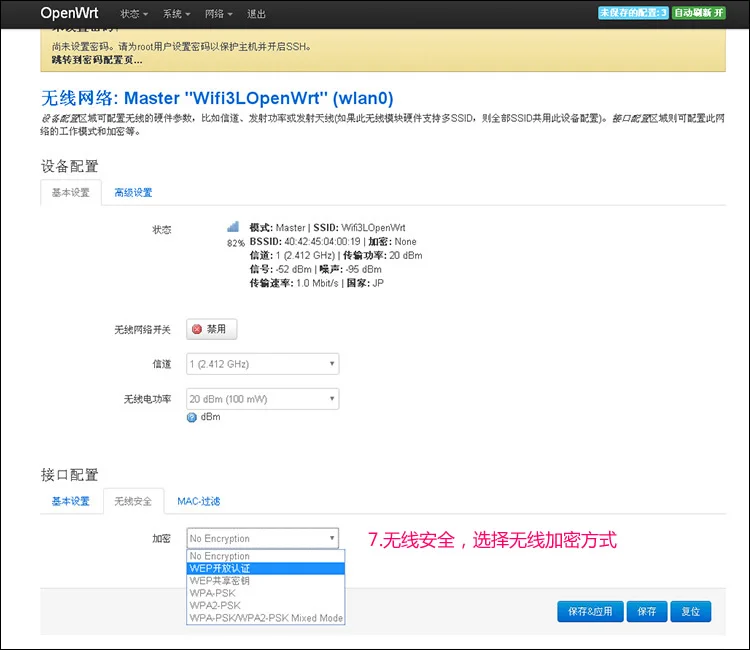Screen dimensions: 750x650
Task: Open the 跳转到密码配置页 link
Action: (97, 60)
